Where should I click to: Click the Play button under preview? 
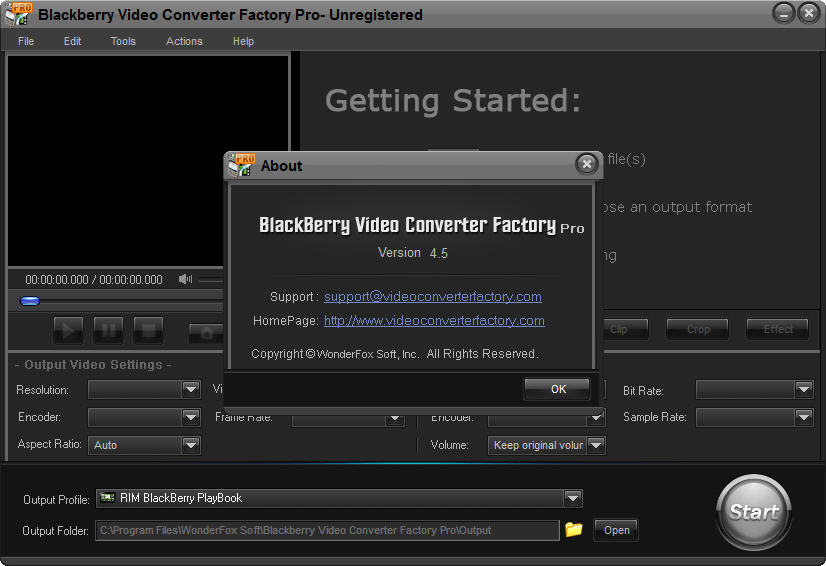[68, 330]
